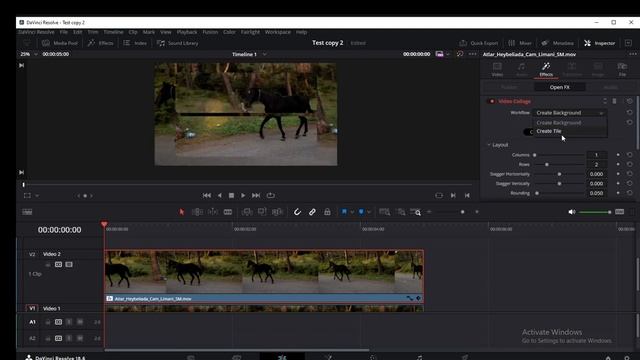Click the Atlar_Heybeliada clip on Video 2
The height and width of the screenshot is (360, 640).
pos(264,276)
